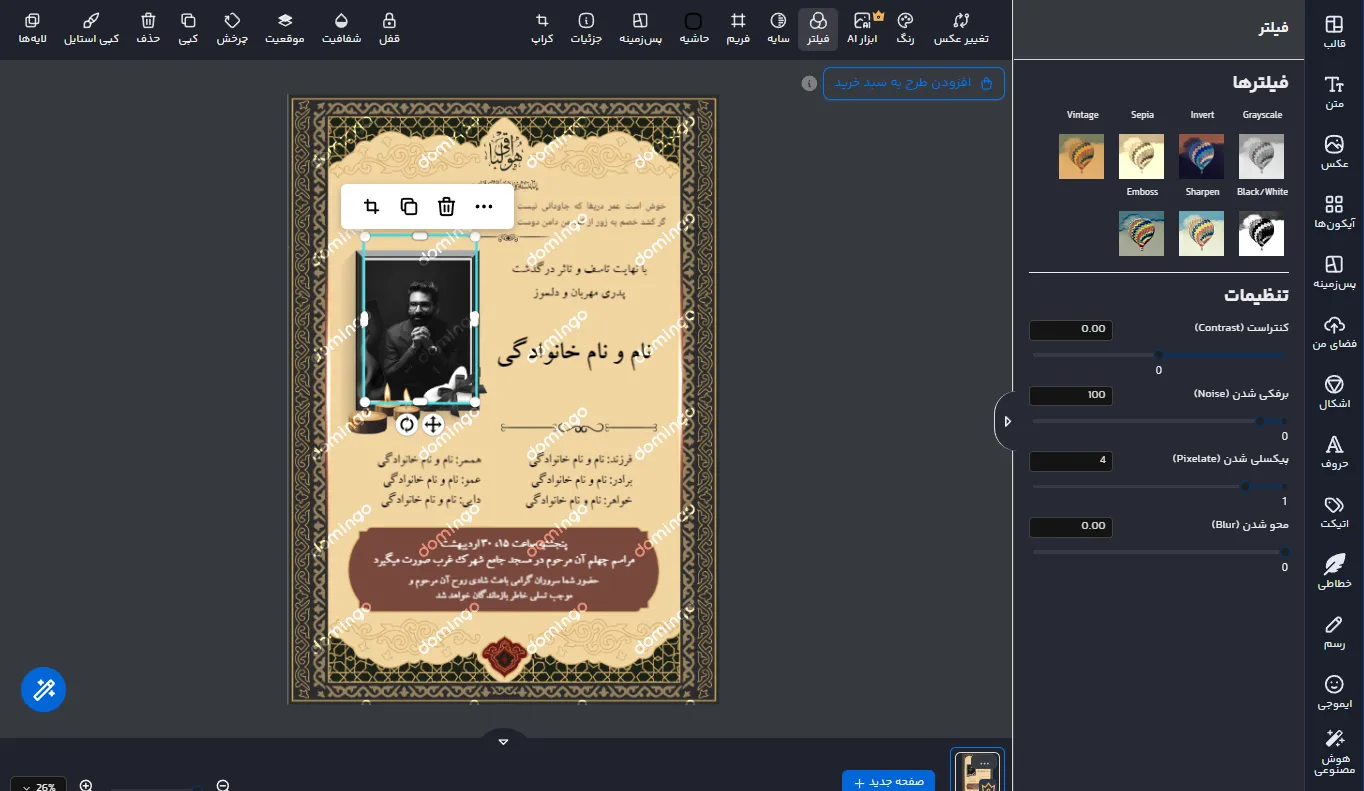Collapse the pages strip chevron
The image size is (1364, 791).
504,741
